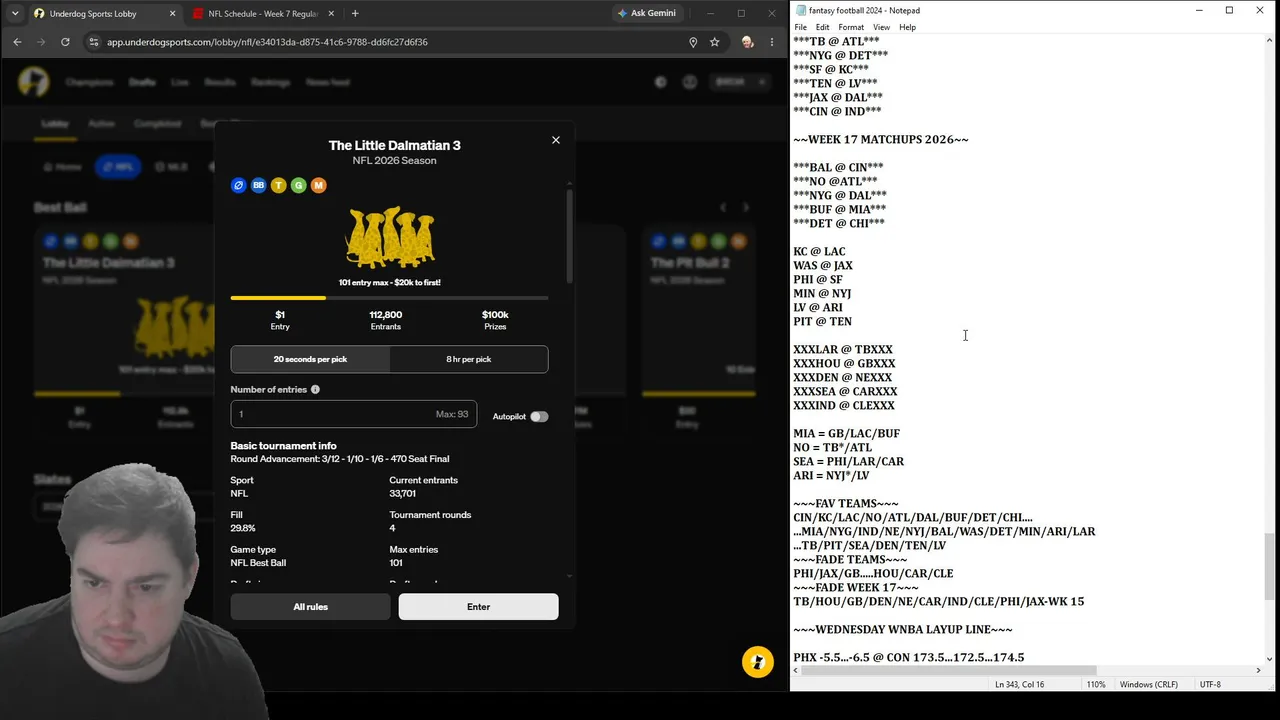The height and width of the screenshot is (720, 1280).
Task: Click the yellow T badge
Action: pyautogui.click(x=278, y=185)
